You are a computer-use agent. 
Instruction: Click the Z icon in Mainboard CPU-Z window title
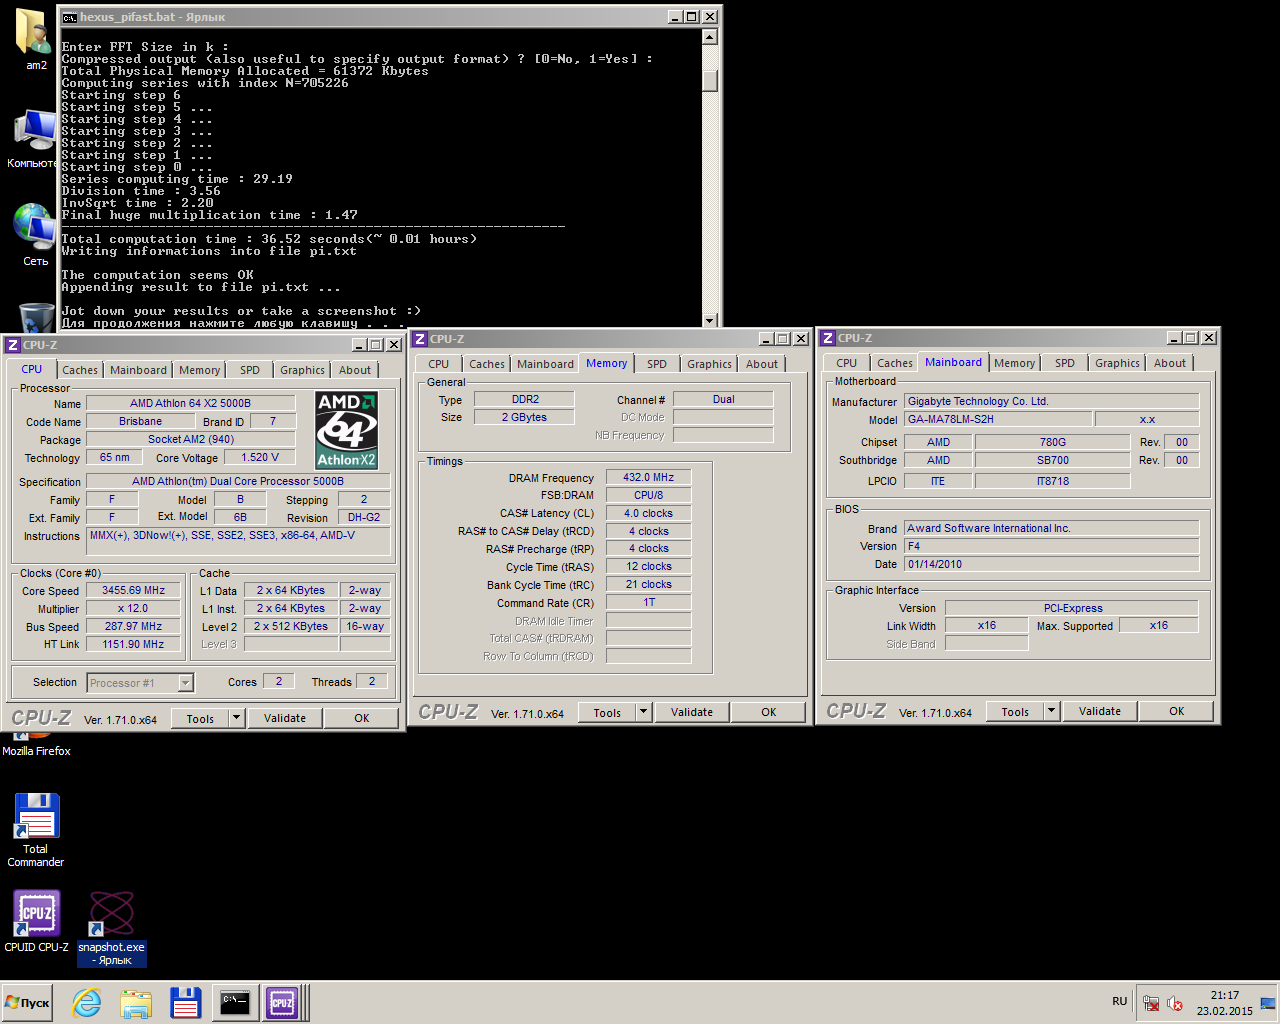click(828, 338)
